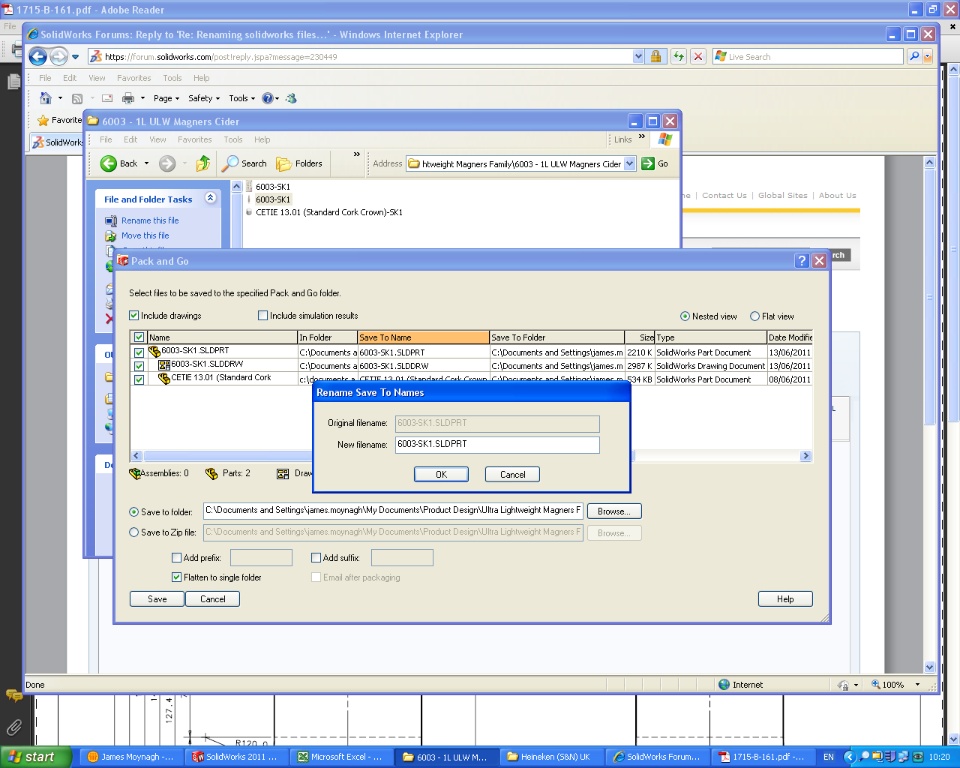Click the New filename input field
Screen dimensions: 960x768
[497, 445]
